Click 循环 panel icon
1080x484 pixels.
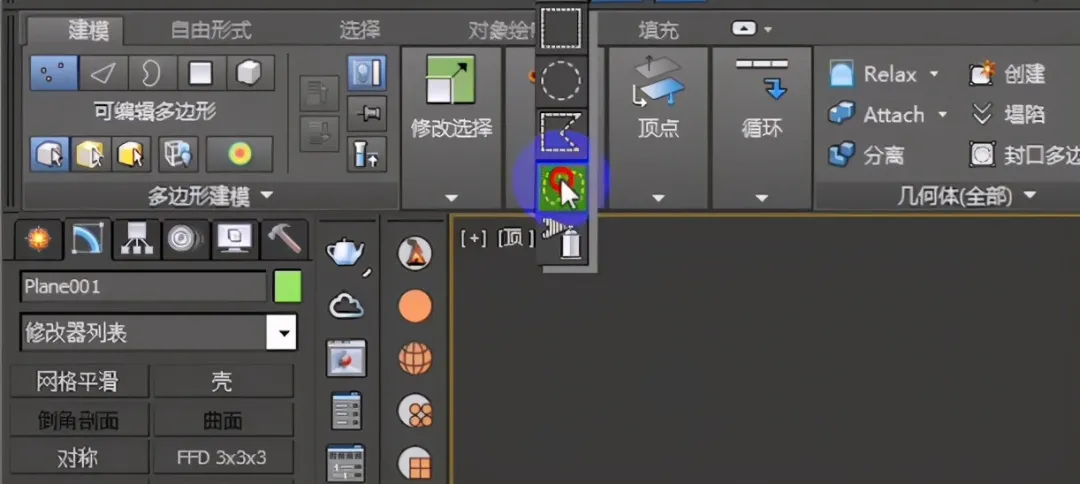761,79
